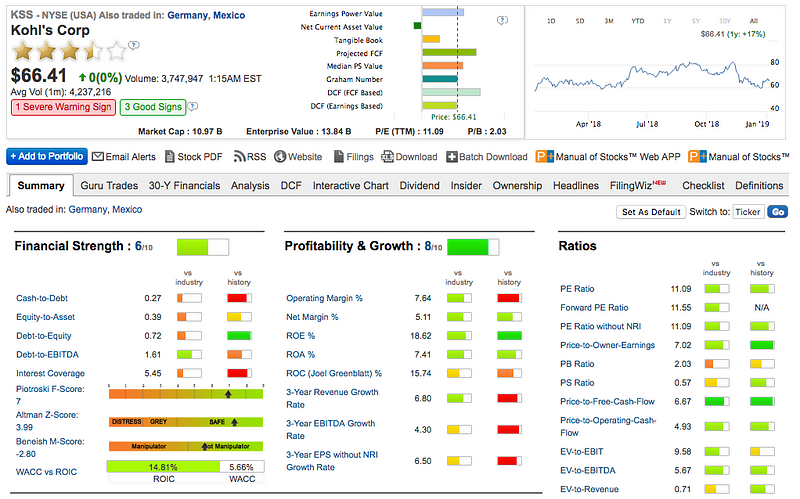
Task: Click the empty fifth rating star
Action: (x=117, y=52)
